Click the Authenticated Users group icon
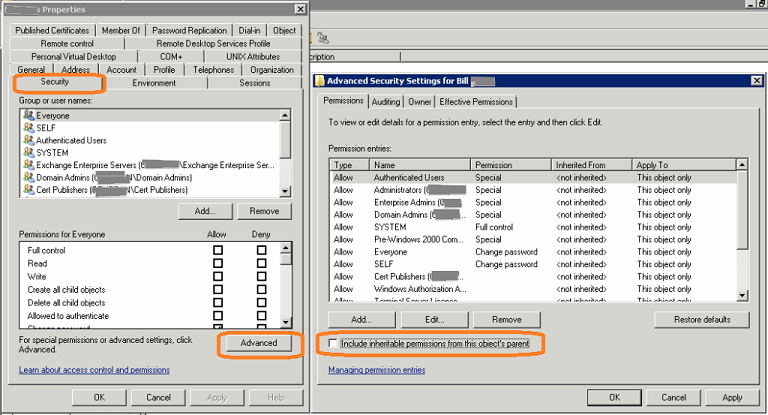The width and height of the screenshot is (768, 415). point(28,140)
